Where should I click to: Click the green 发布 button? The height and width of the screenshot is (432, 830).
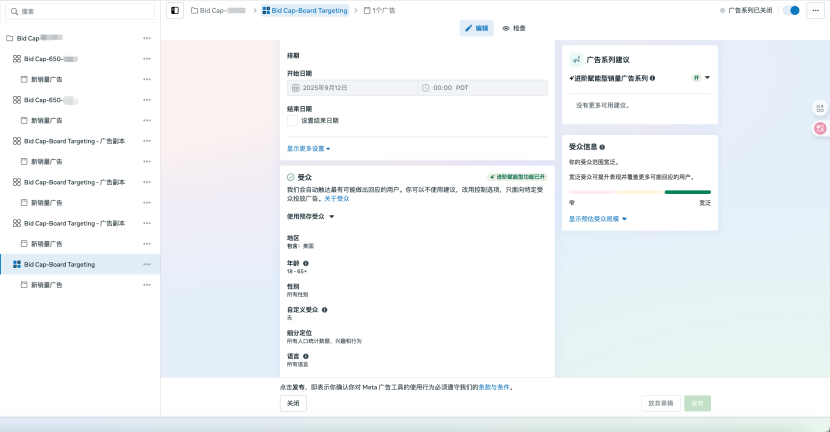[x=697, y=403]
